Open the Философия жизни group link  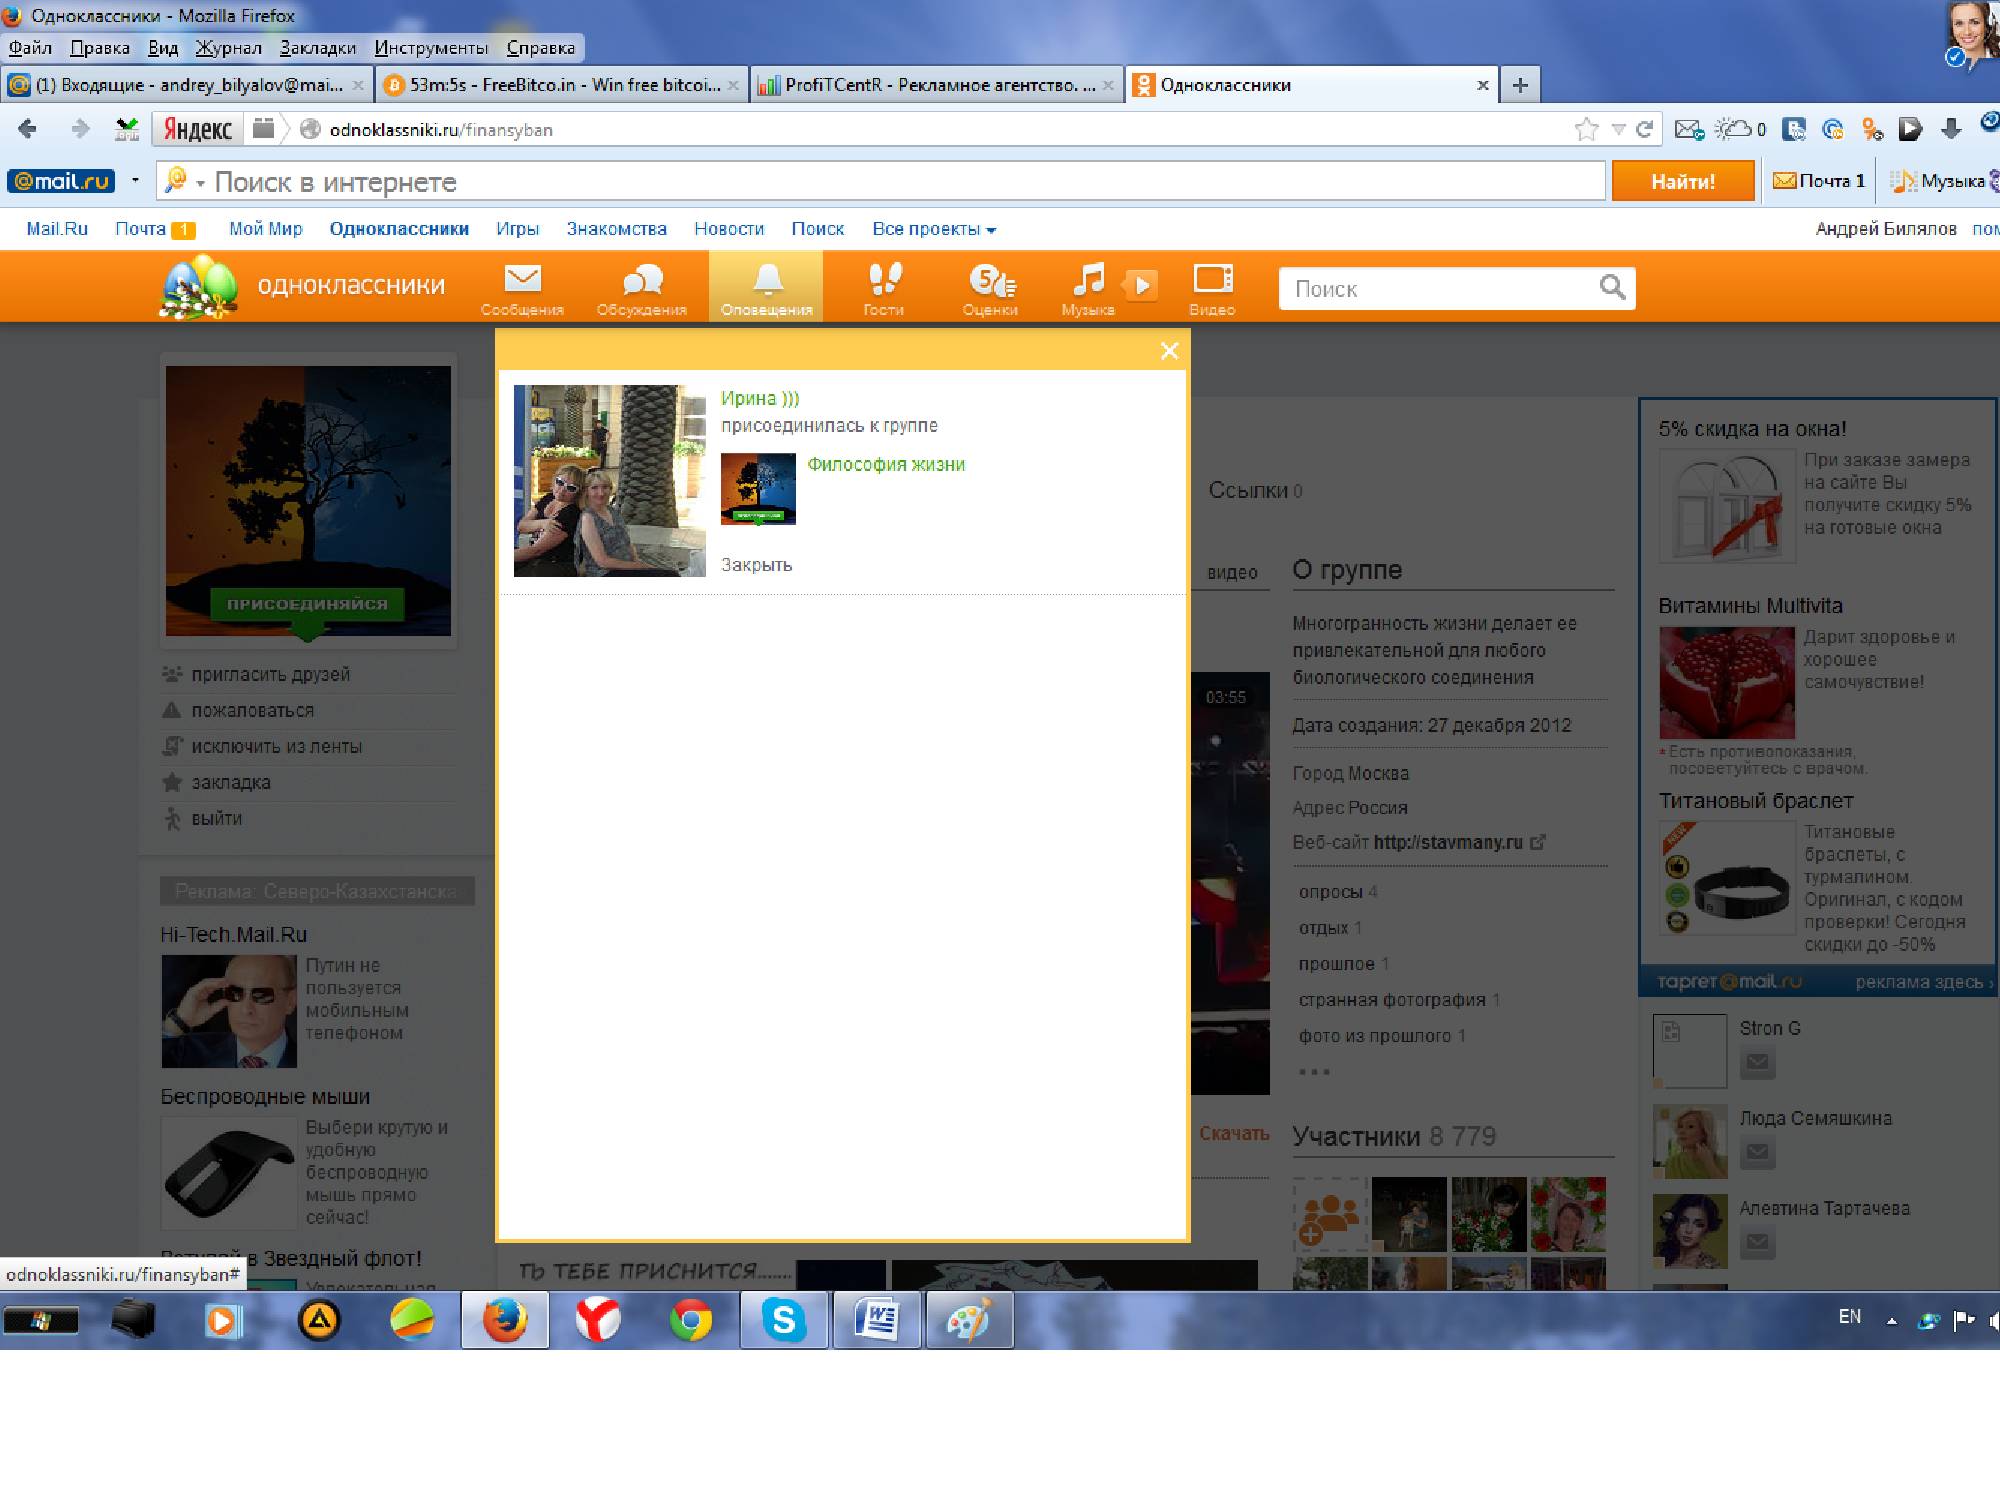[x=886, y=464]
